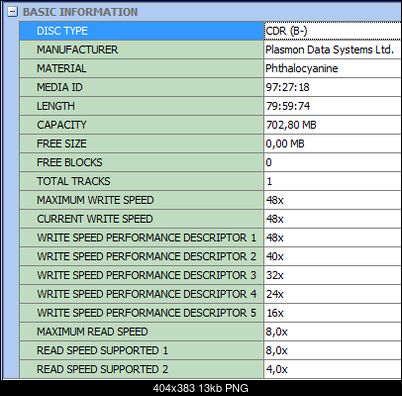Click the 40x descriptor value

coord(275,256)
